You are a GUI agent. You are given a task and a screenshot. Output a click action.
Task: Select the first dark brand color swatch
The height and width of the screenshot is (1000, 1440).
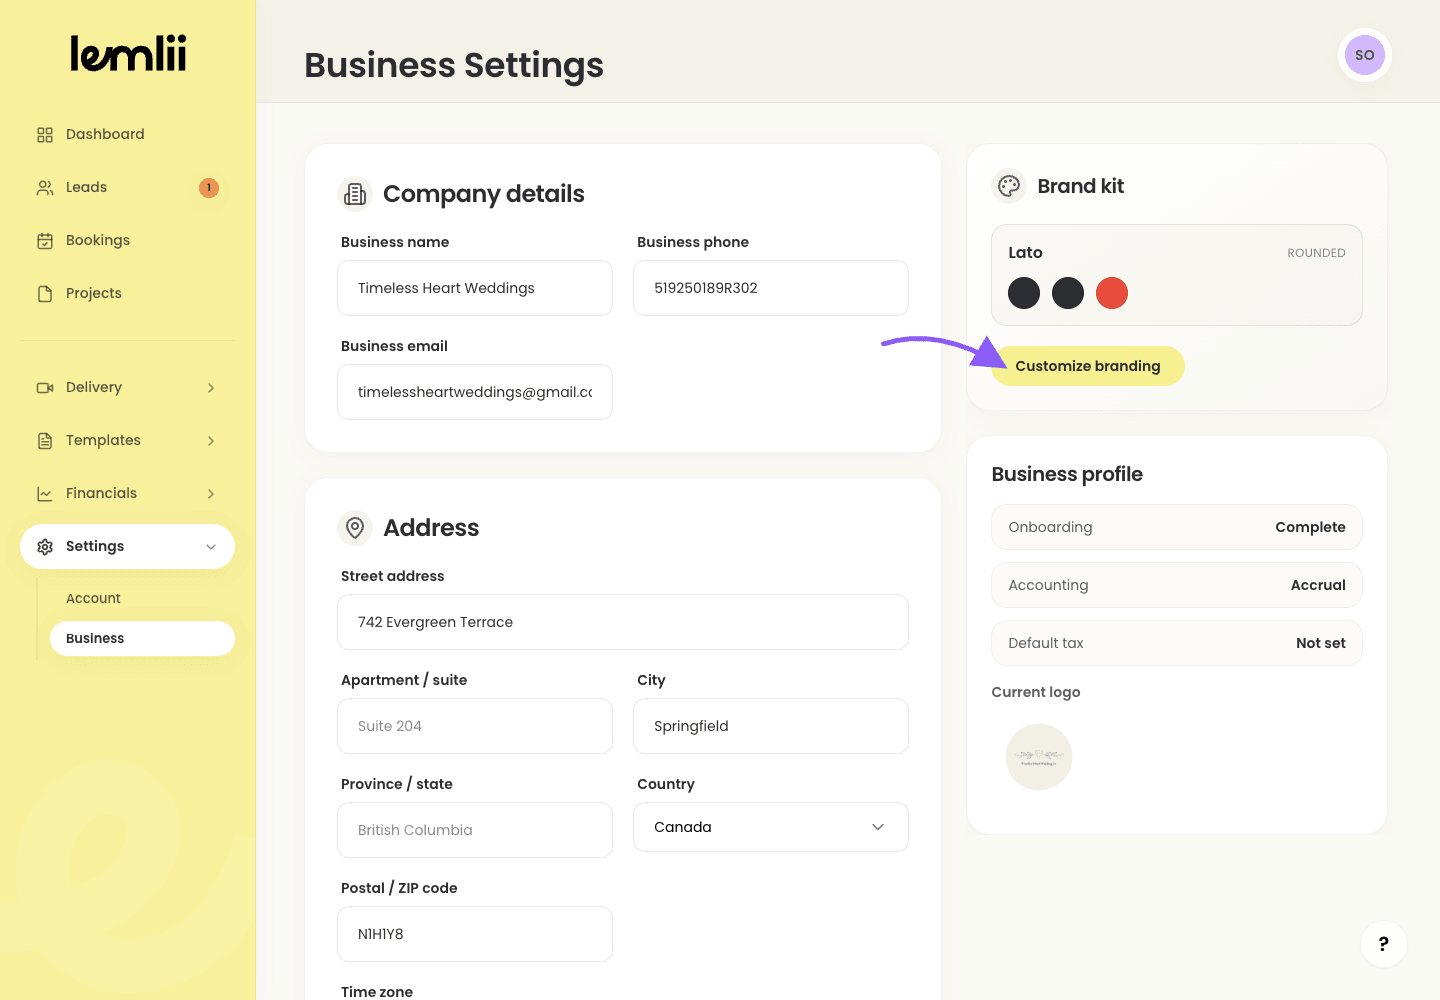pyautogui.click(x=1024, y=293)
